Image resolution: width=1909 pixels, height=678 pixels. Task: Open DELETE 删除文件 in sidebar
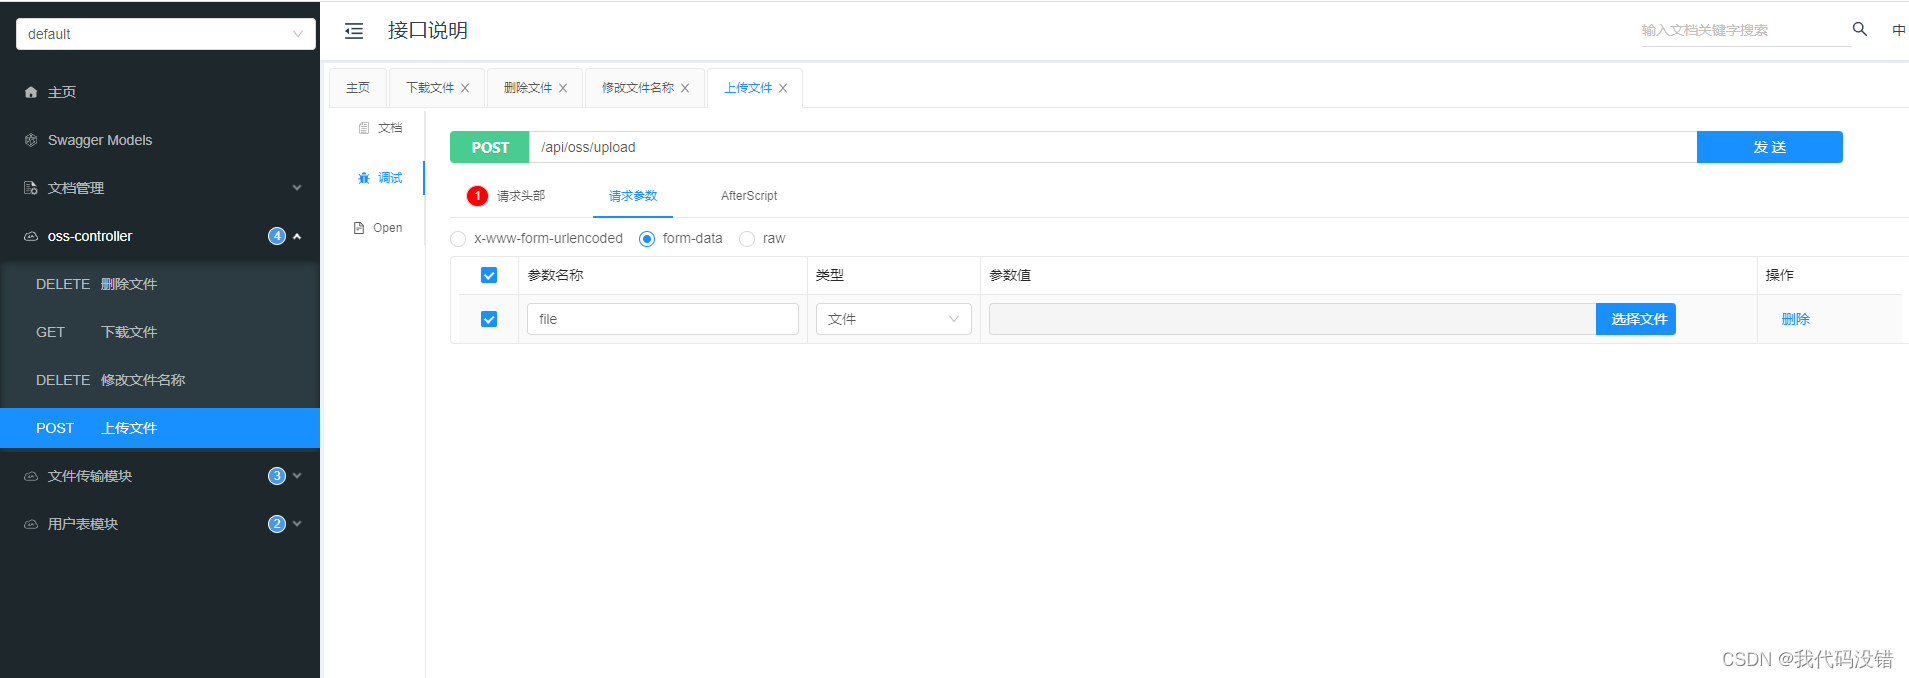[x=160, y=284]
